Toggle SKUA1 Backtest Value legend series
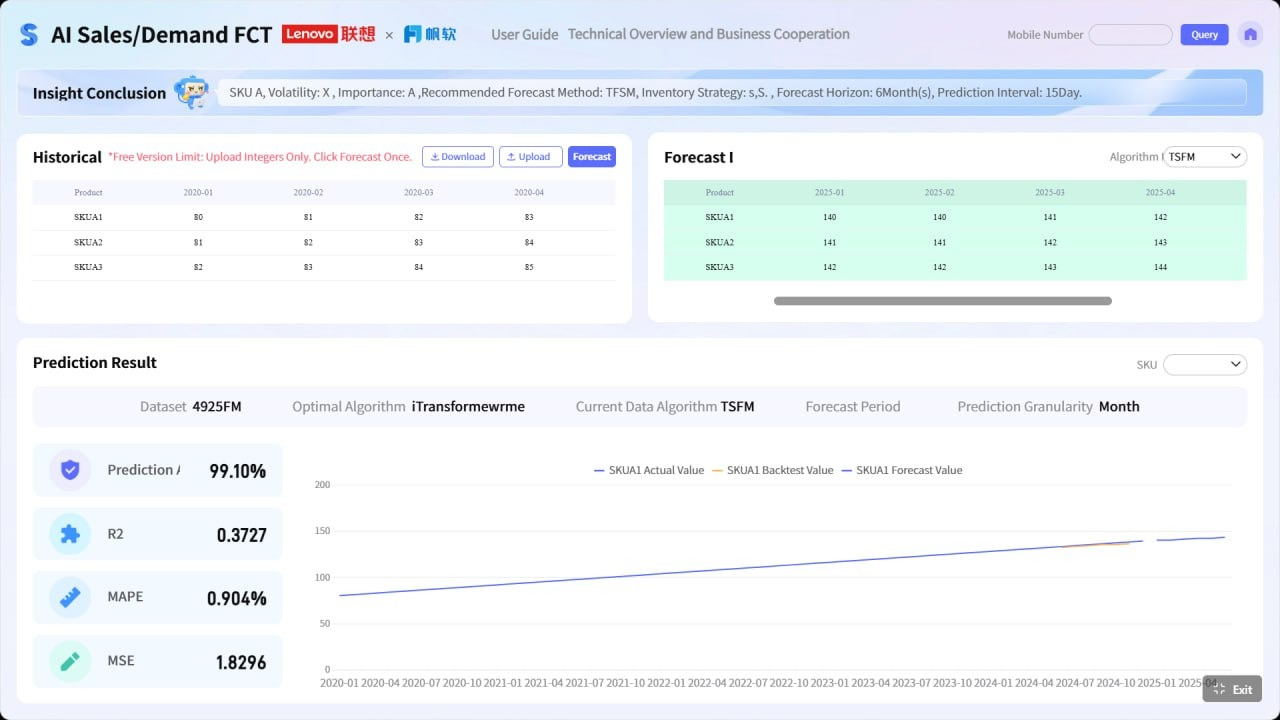 (772, 470)
